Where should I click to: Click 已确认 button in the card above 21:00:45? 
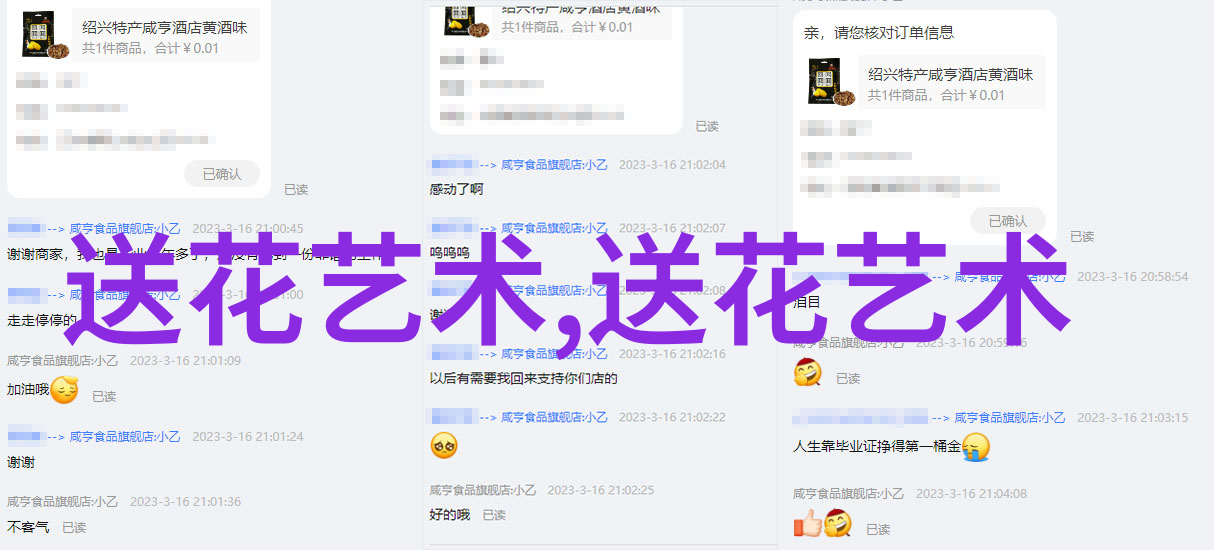[x=222, y=174]
